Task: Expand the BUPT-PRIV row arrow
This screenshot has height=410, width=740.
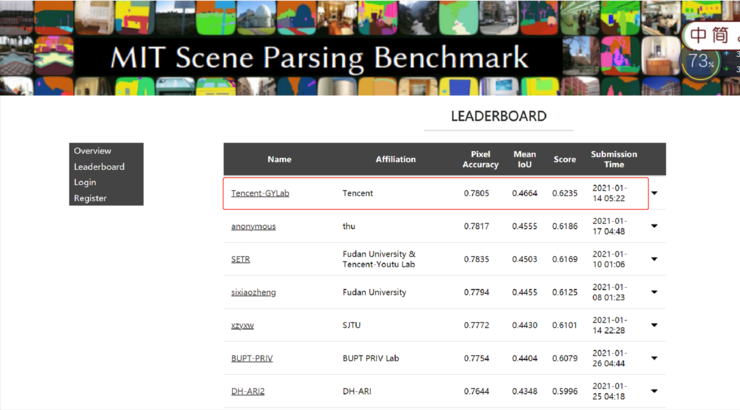Action: click(x=654, y=358)
